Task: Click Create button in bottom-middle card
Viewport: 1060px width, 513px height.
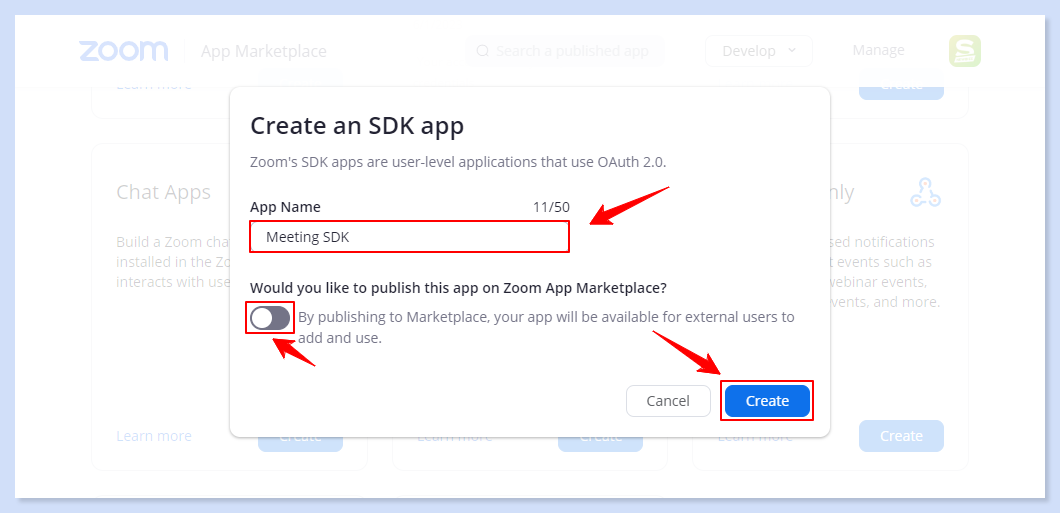Action: click(x=601, y=439)
